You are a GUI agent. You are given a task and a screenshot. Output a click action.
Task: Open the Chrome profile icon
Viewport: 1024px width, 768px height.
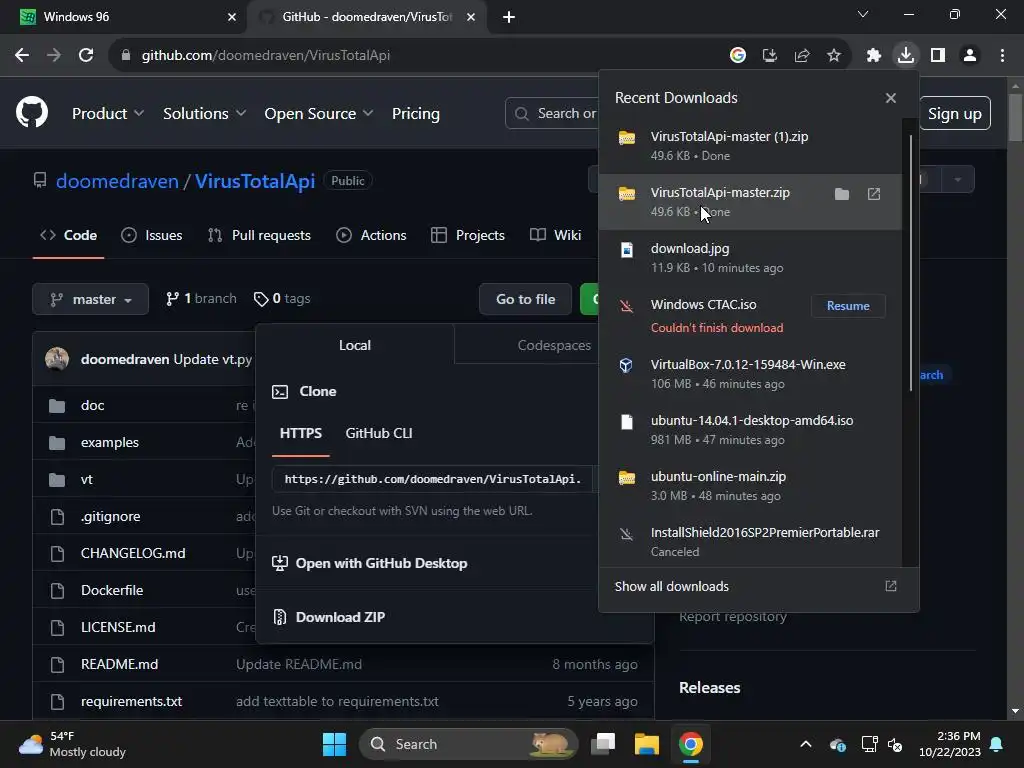click(x=970, y=56)
